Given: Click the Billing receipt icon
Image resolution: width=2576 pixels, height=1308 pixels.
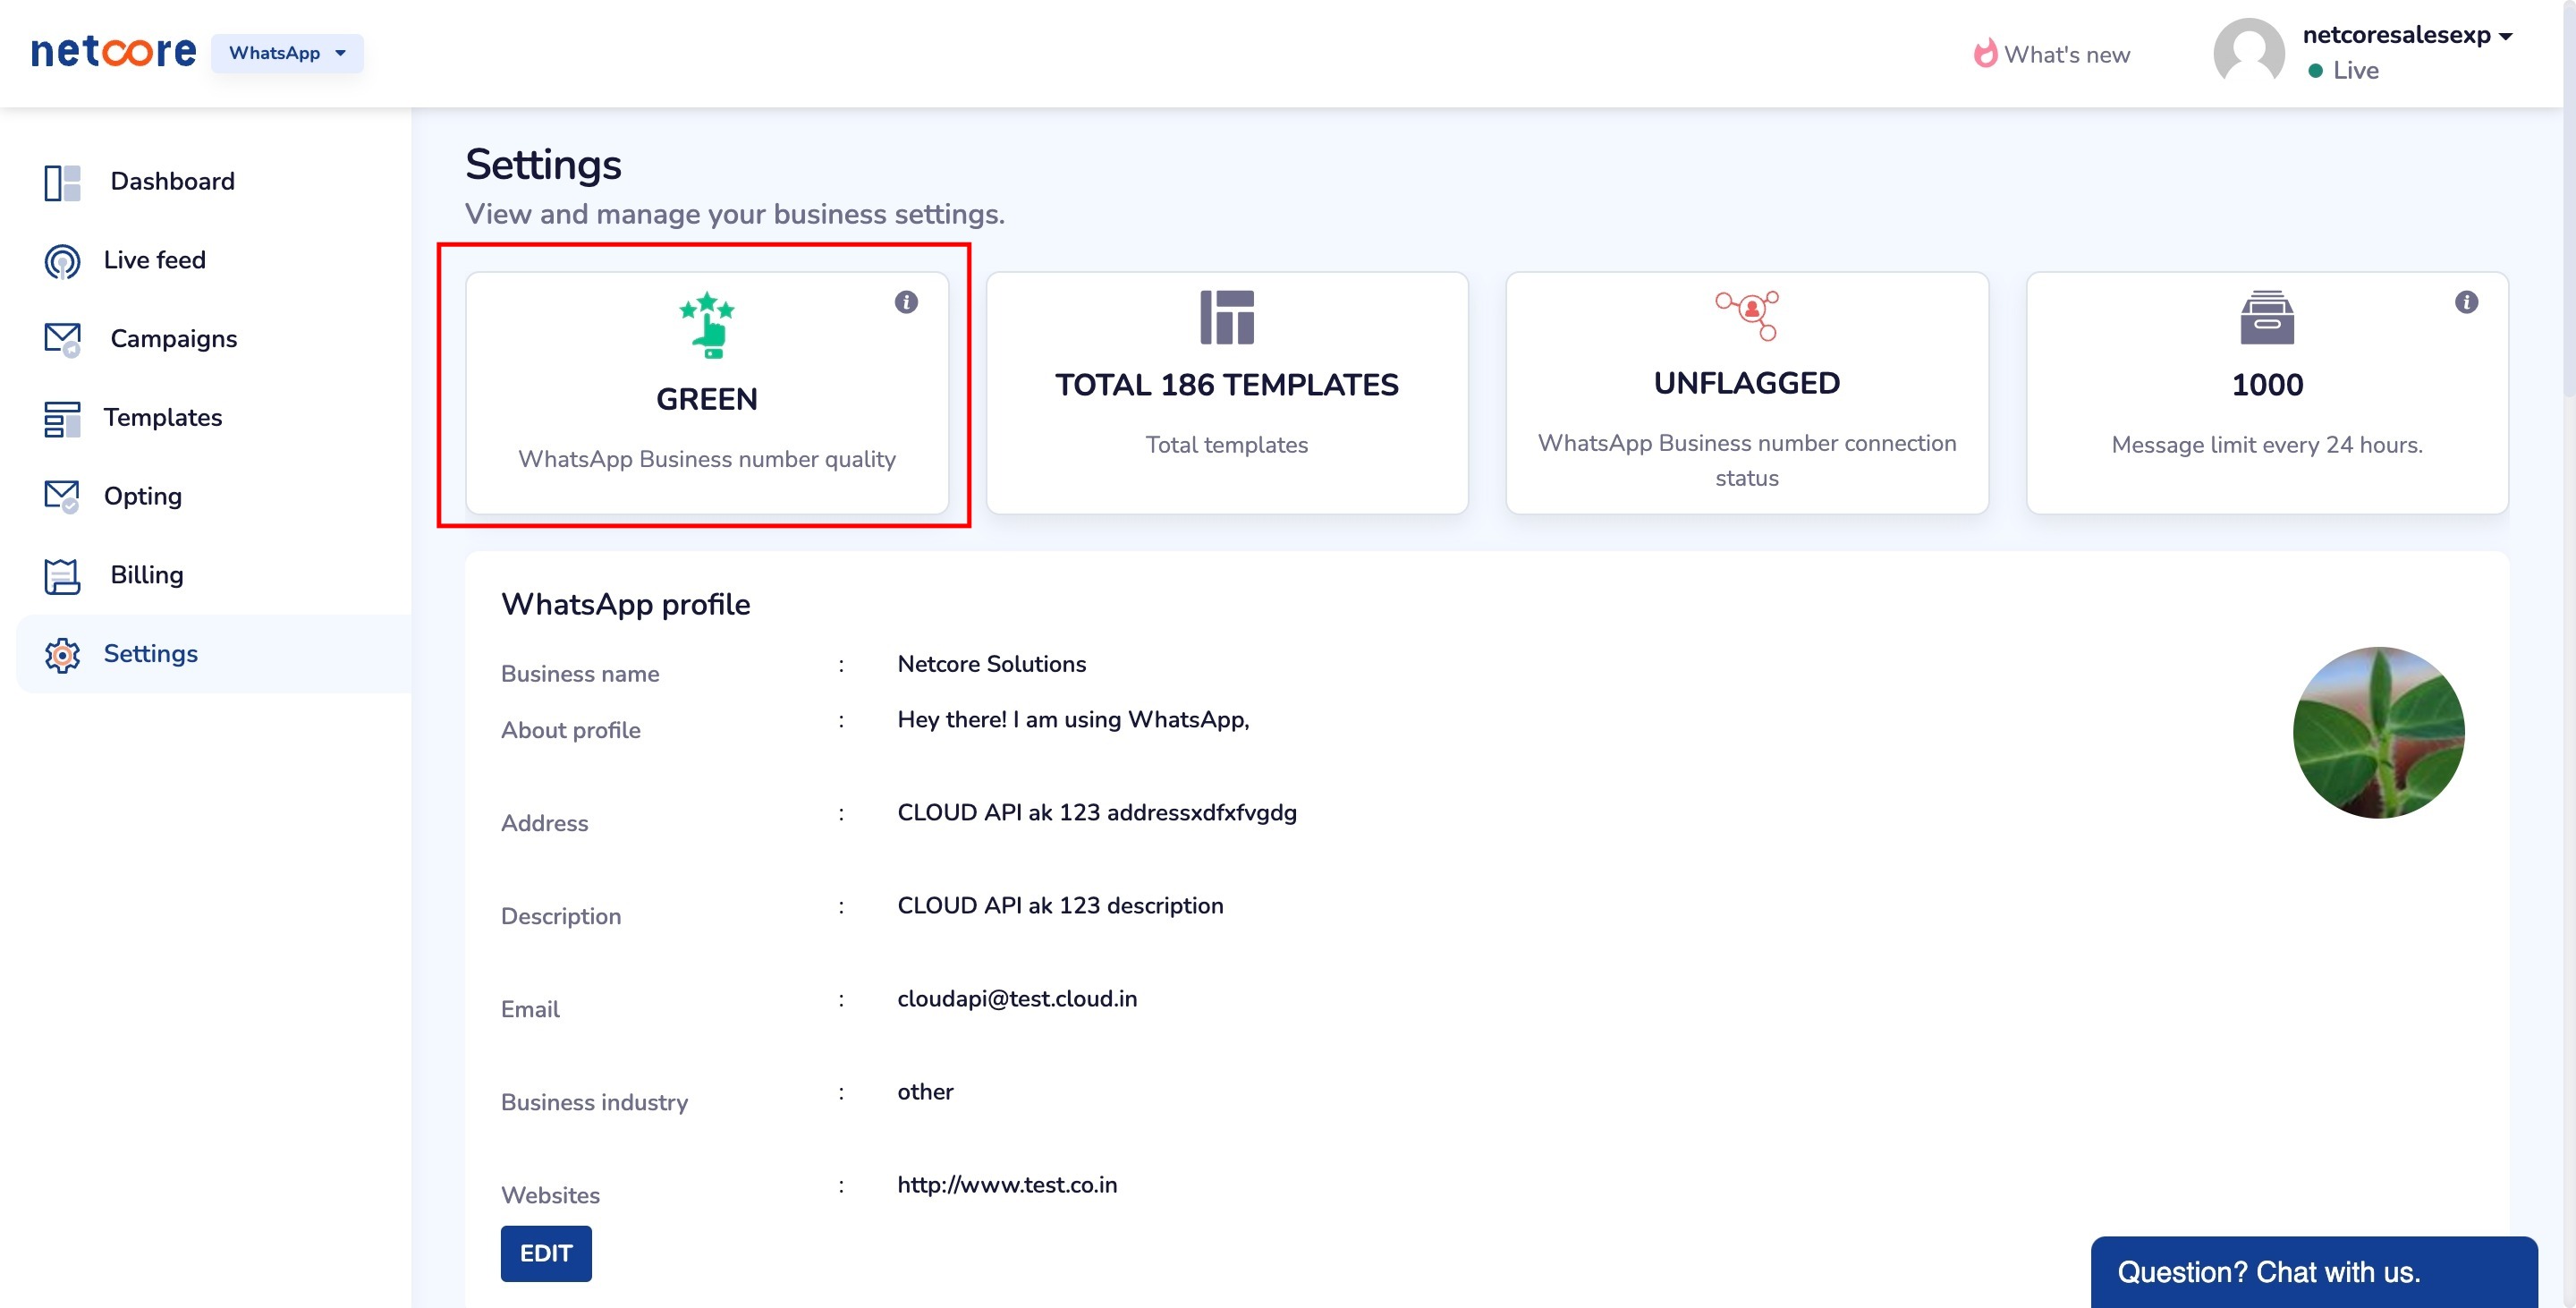Looking at the screenshot, I should coord(62,576).
